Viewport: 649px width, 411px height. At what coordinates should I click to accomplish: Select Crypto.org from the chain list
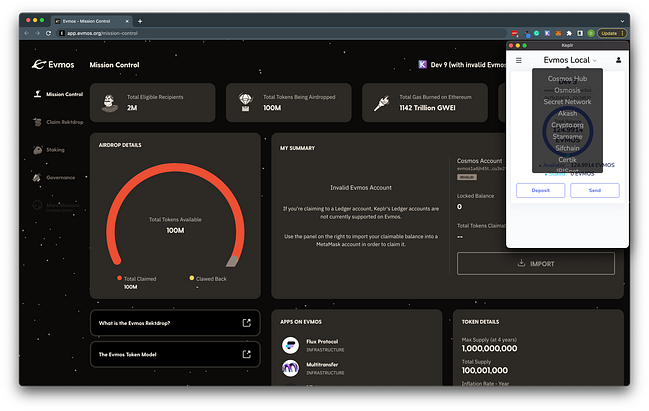pos(567,125)
